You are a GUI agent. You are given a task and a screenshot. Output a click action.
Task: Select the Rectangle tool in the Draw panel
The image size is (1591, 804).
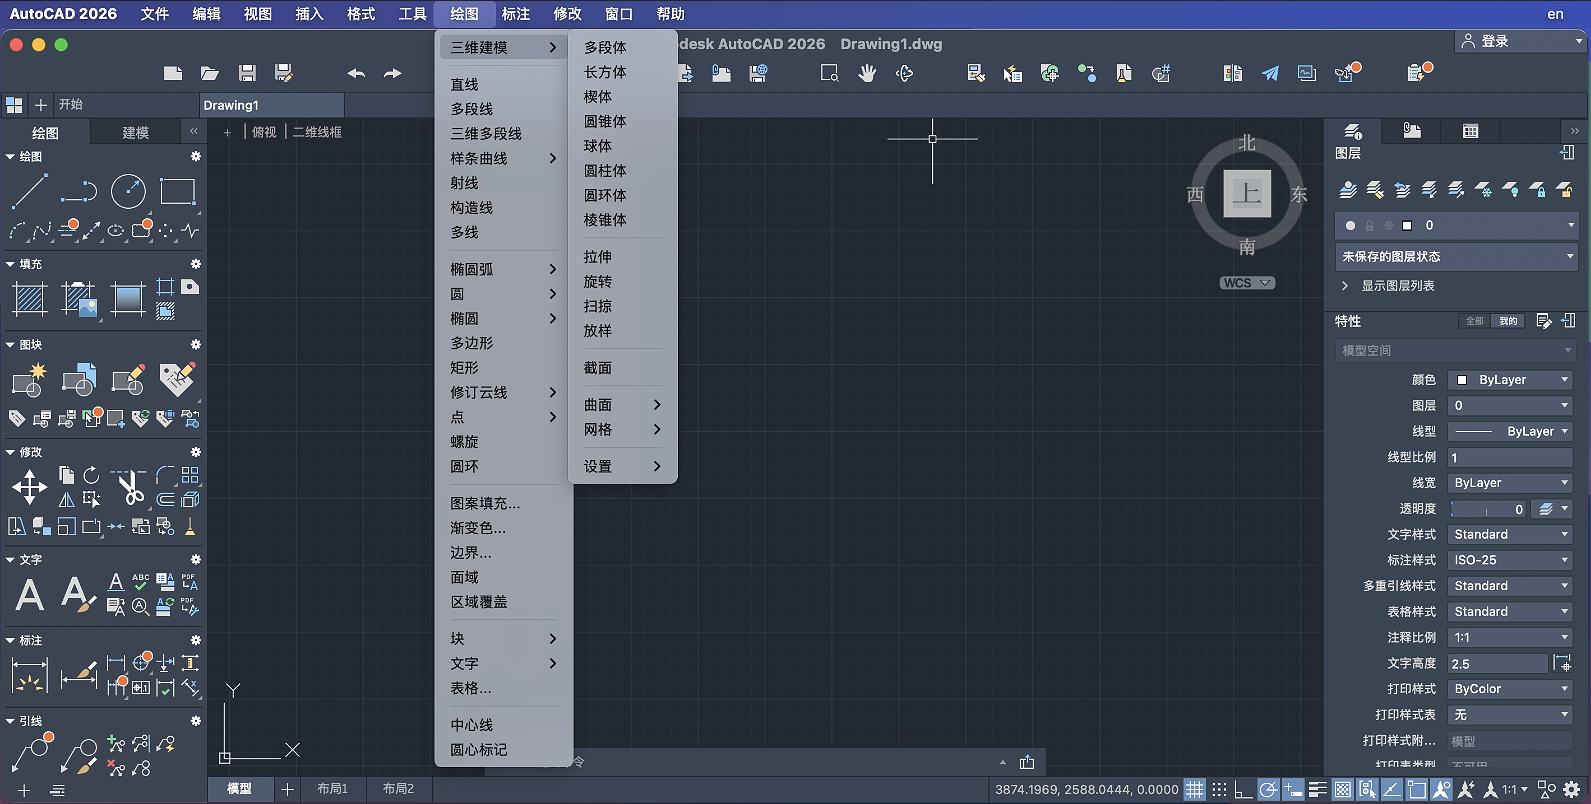click(x=177, y=191)
